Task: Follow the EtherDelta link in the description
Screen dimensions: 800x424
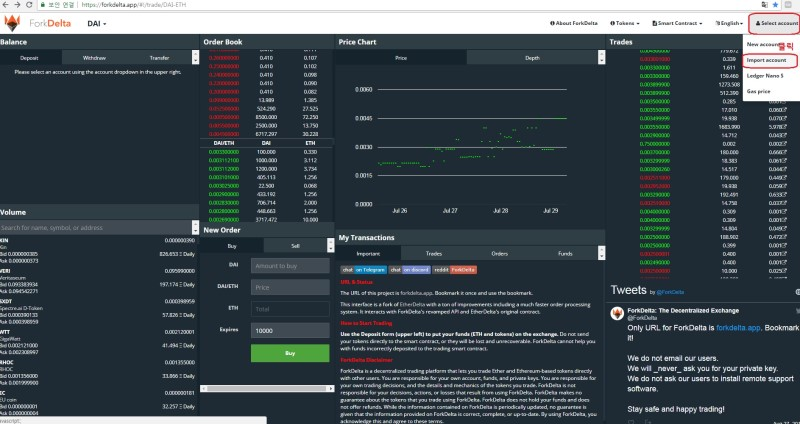Action: (x=410, y=305)
